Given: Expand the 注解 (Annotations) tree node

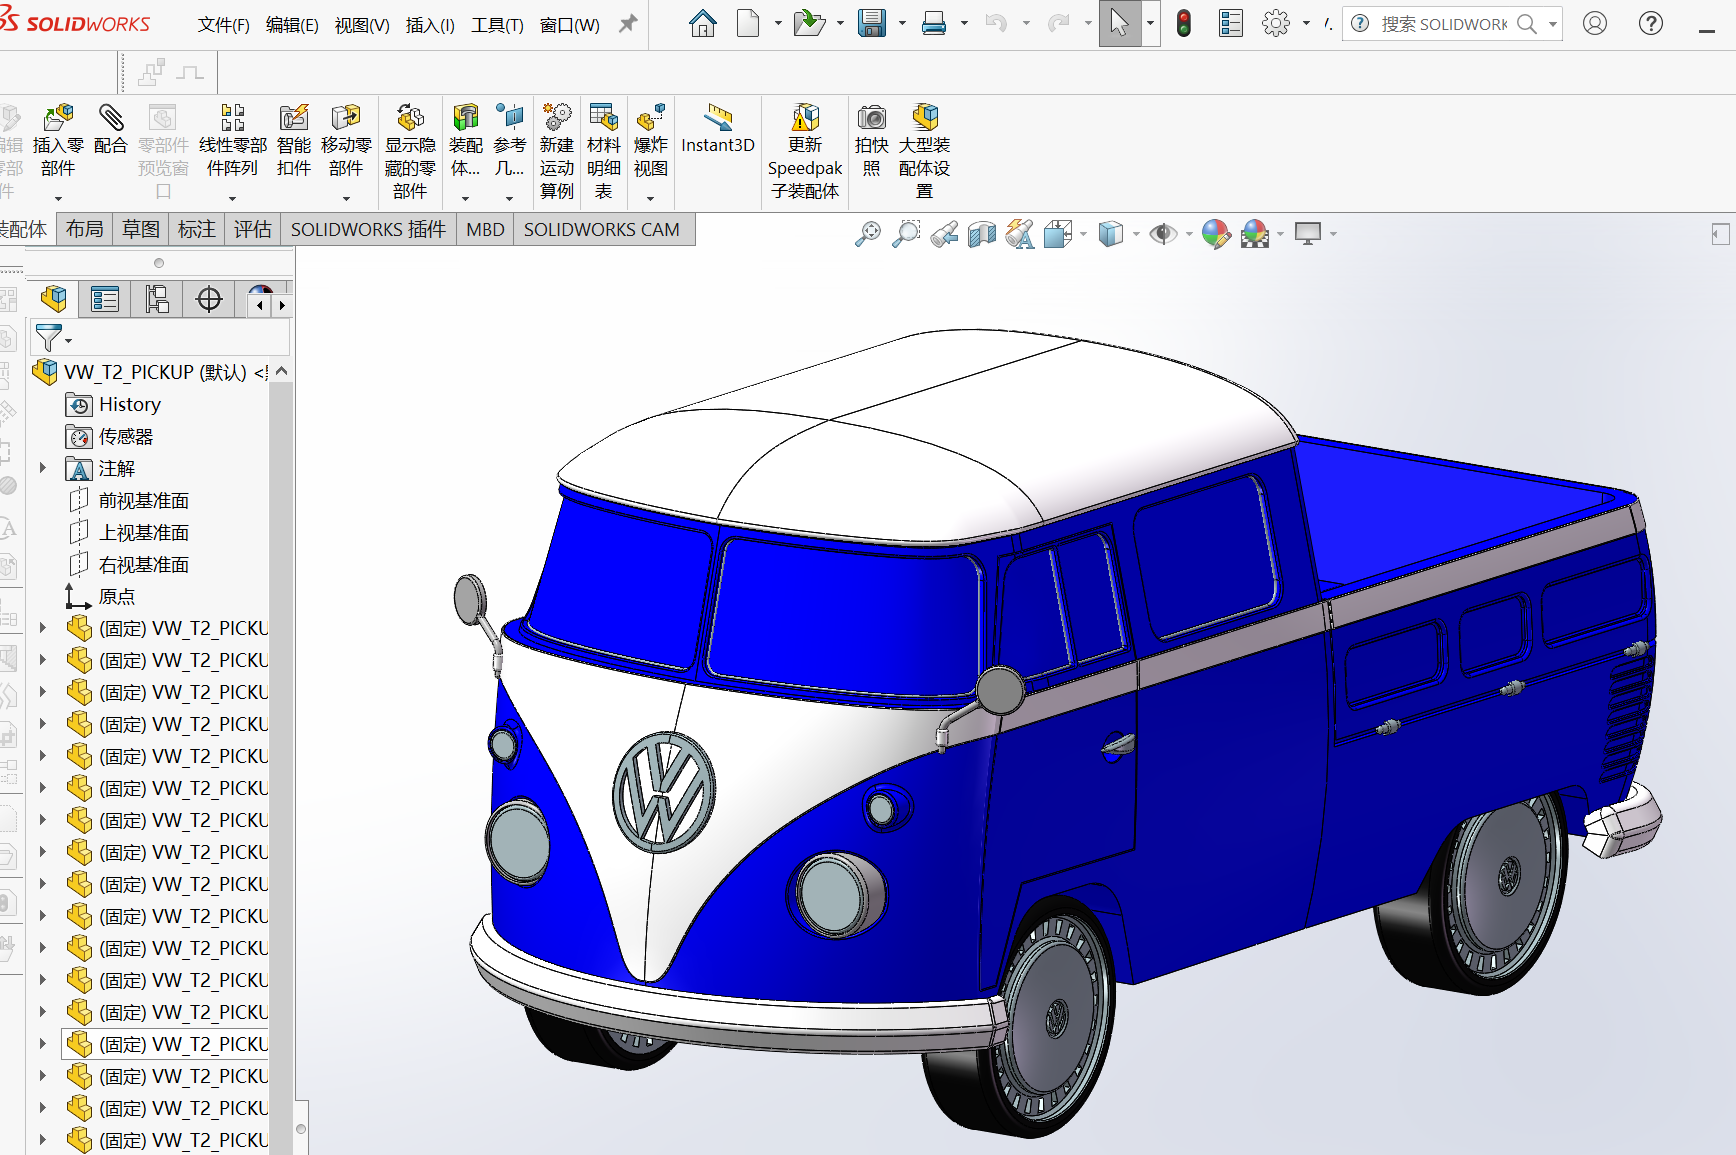Looking at the screenshot, I should click(x=43, y=468).
